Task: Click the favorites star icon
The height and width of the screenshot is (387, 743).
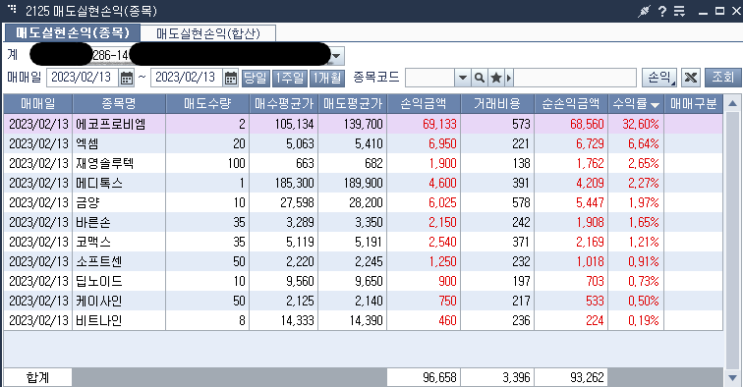Action: pos(496,78)
